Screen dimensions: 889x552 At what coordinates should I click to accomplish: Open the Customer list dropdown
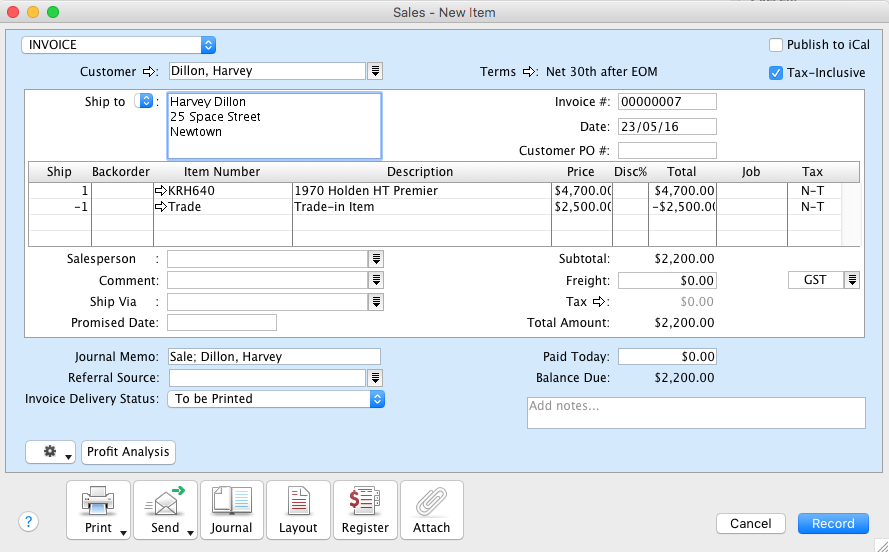[376, 71]
